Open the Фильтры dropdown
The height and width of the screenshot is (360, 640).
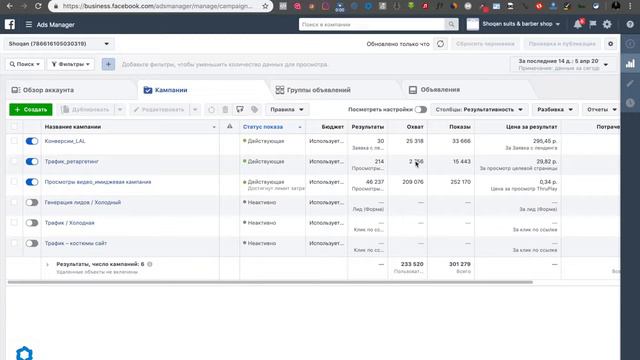pos(71,64)
